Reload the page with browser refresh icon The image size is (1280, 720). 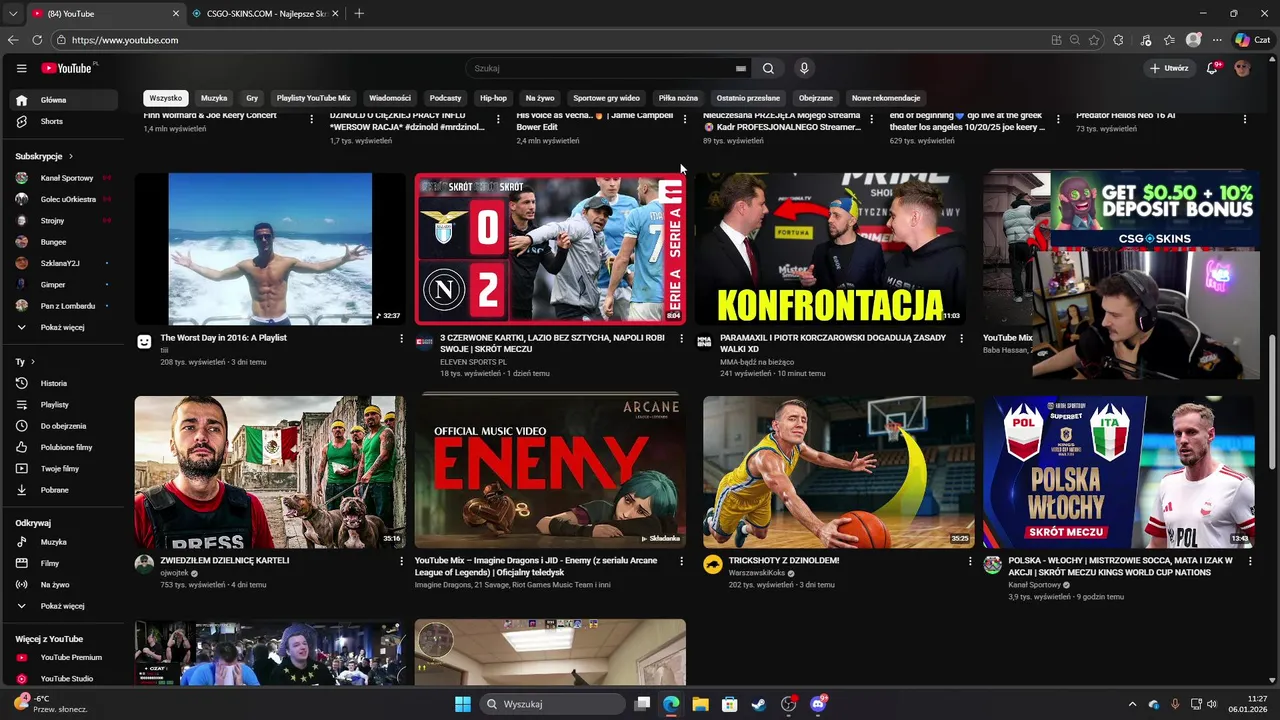[x=37, y=40]
